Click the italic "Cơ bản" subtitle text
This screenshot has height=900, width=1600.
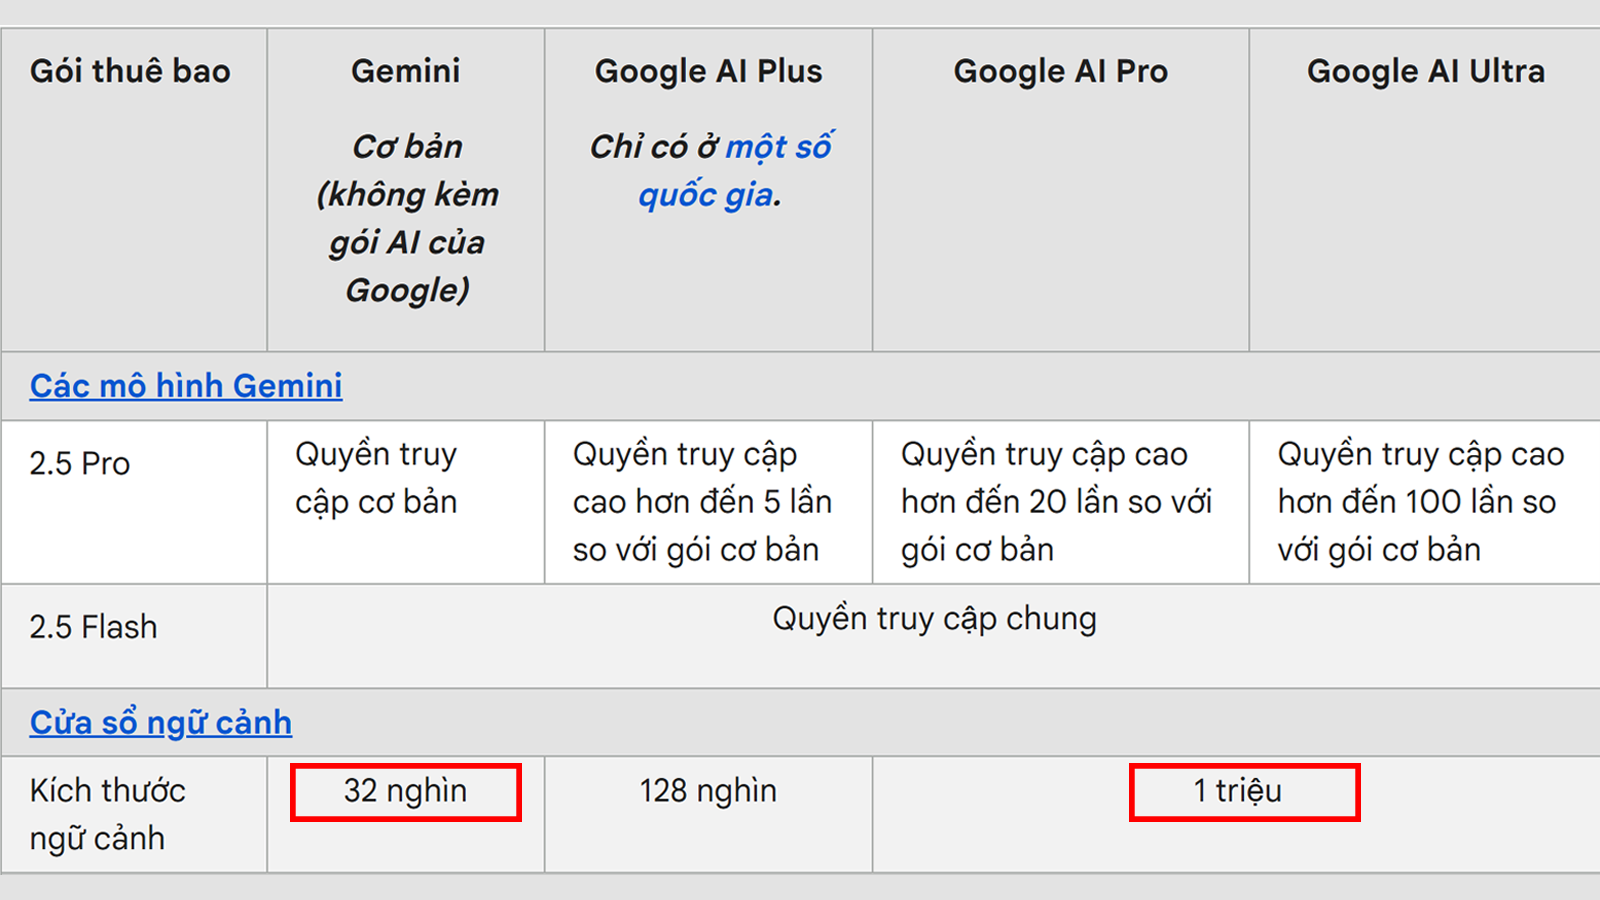(x=407, y=147)
